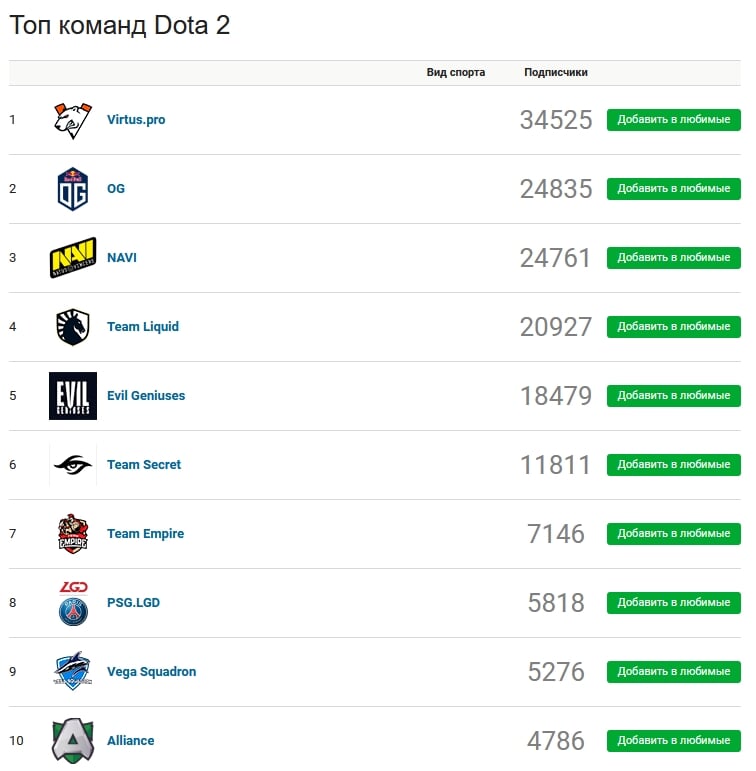Image resolution: width=756 pixels, height=771 pixels.
Task: Open the Evil Geniuses logo
Action: (73, 396)
